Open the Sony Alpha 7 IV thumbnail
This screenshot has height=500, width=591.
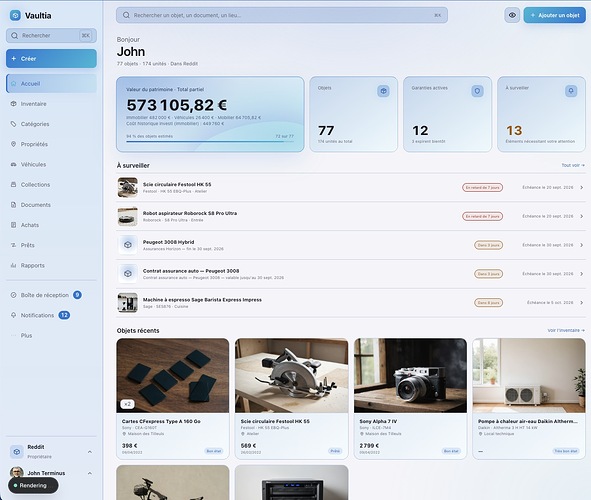[410, 375]
